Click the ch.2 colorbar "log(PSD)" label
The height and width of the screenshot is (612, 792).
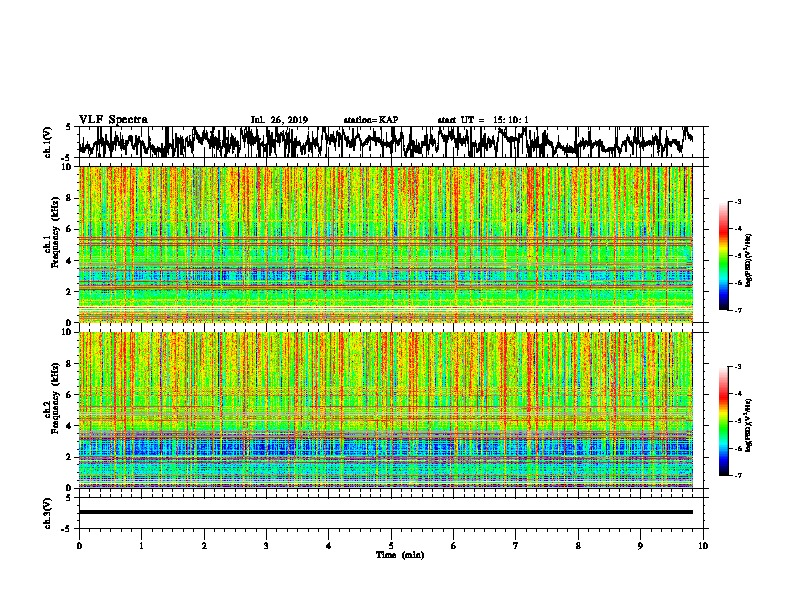[x=749, y=426]
